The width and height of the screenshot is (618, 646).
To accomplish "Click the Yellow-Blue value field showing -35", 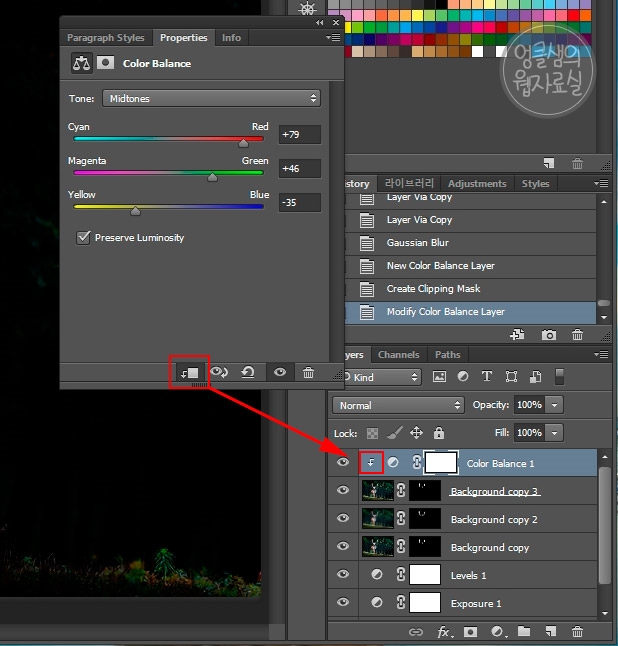I will point(300,203).
